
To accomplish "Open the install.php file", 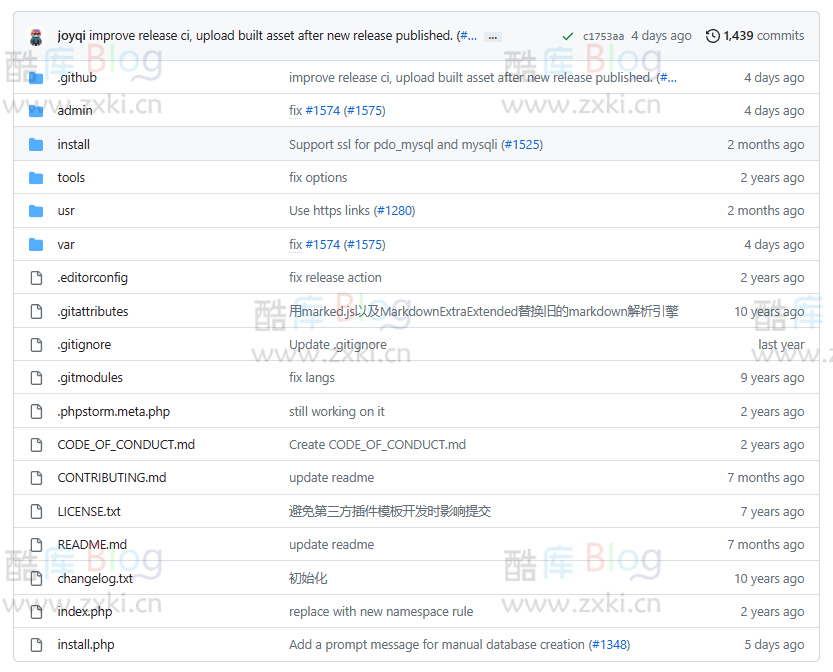I will (x=85, y=644).
